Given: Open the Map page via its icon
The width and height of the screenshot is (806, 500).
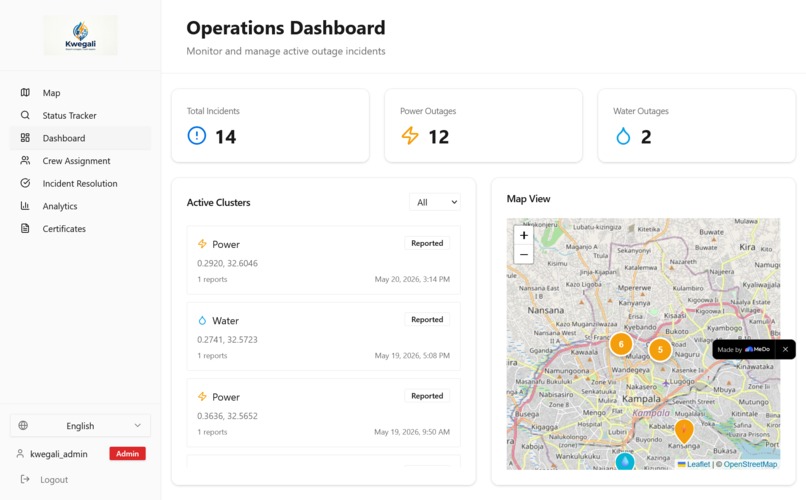Looking at the screenshot, I should coord(25,92).
